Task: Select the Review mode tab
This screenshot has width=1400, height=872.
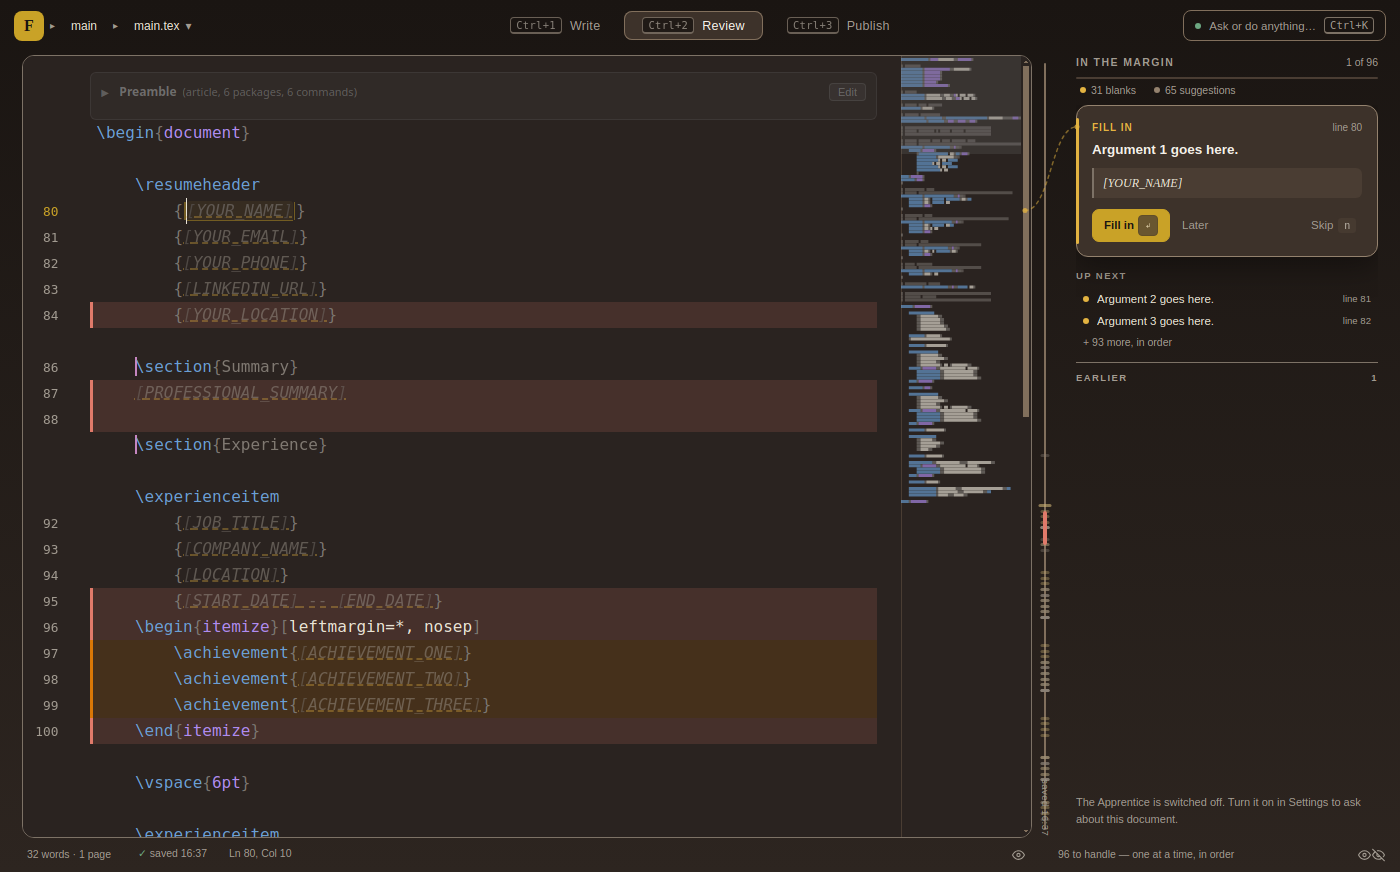Action: coord(693,26)
